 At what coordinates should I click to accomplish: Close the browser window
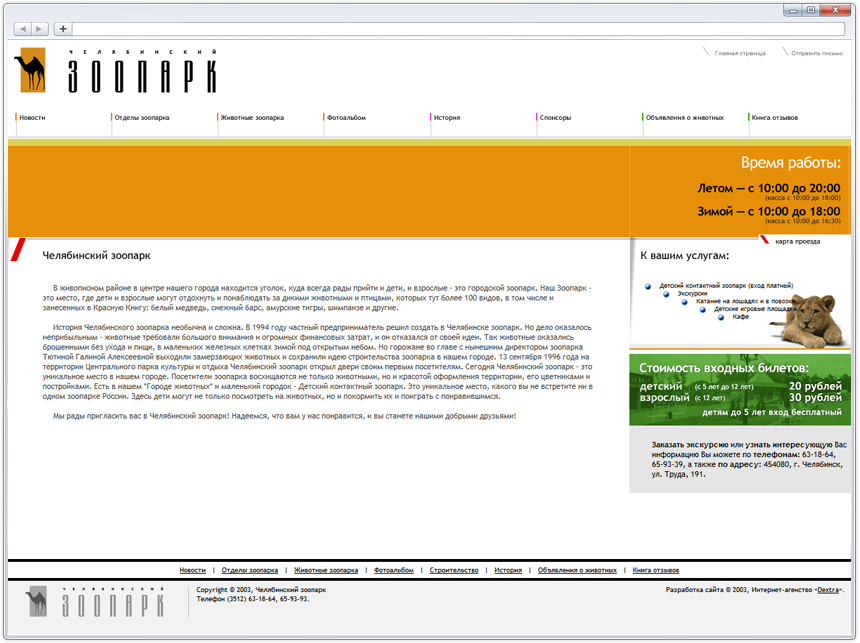pyautogui.click(x=836, y=10)
